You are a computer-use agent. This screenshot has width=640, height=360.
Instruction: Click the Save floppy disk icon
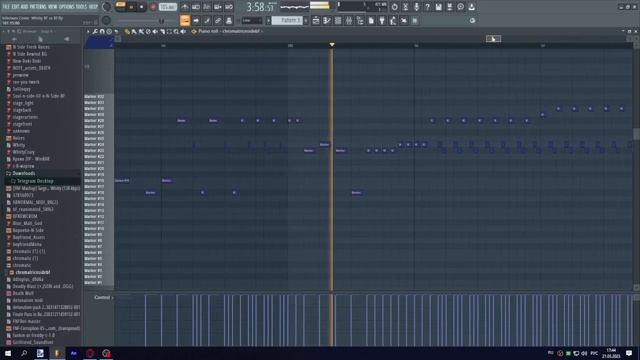[438, 7]
